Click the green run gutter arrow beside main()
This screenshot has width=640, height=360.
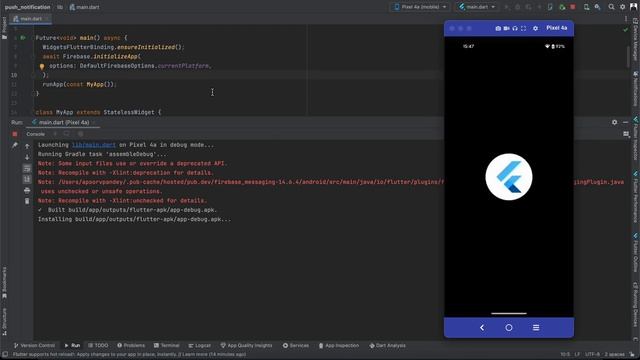click(x=23, y=38)
